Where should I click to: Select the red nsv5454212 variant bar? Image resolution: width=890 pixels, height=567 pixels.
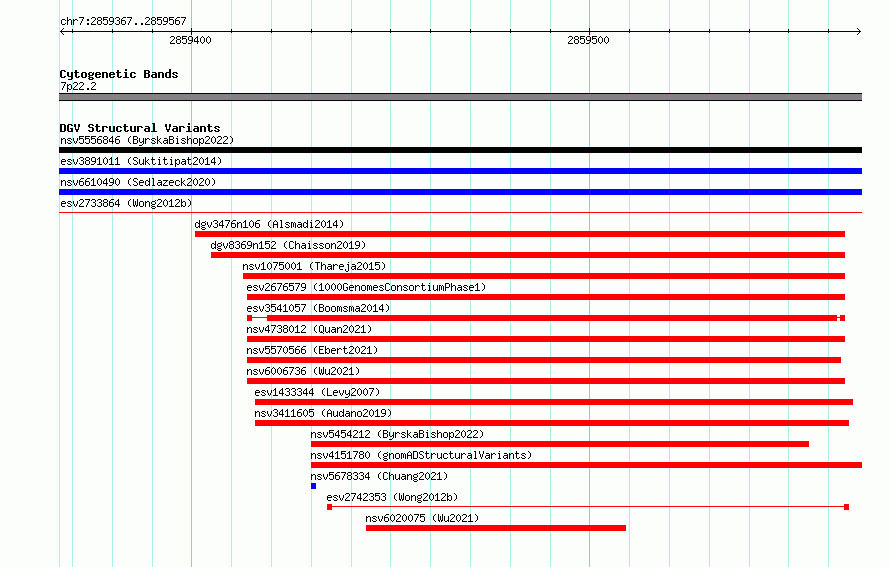click(560, 444)
